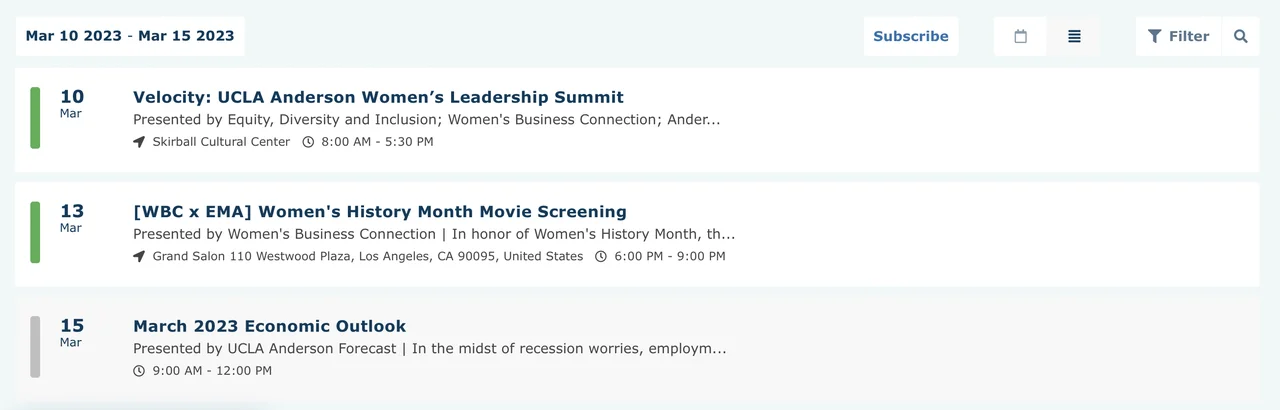
Task: Click Economic Outlook description by UCLA Anderson Forecast
Action: click(x=429, y=349)
